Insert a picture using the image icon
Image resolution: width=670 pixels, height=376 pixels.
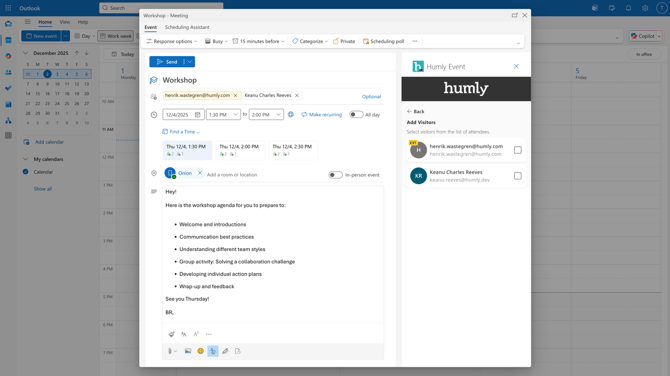(x=188, y=351)
